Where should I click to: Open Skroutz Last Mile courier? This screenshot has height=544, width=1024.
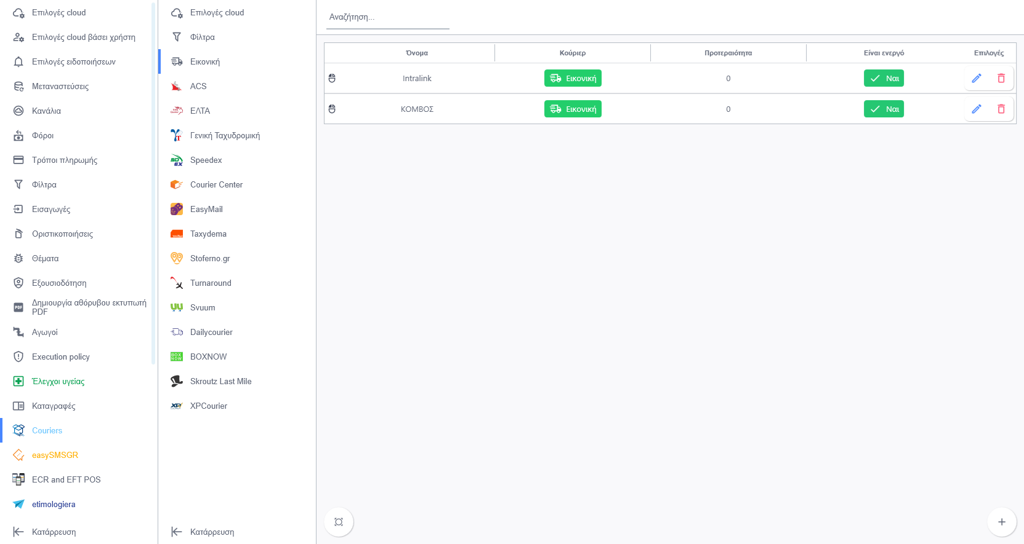(221, 381)
